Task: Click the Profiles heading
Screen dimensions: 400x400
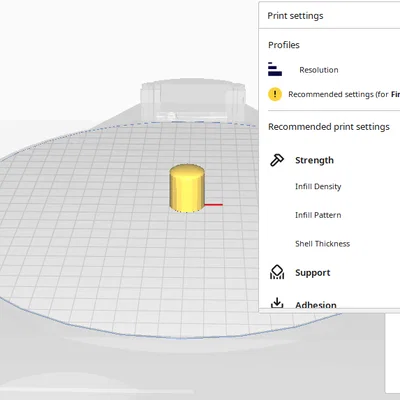Action: pyautogui.click(x=284, y=45)
